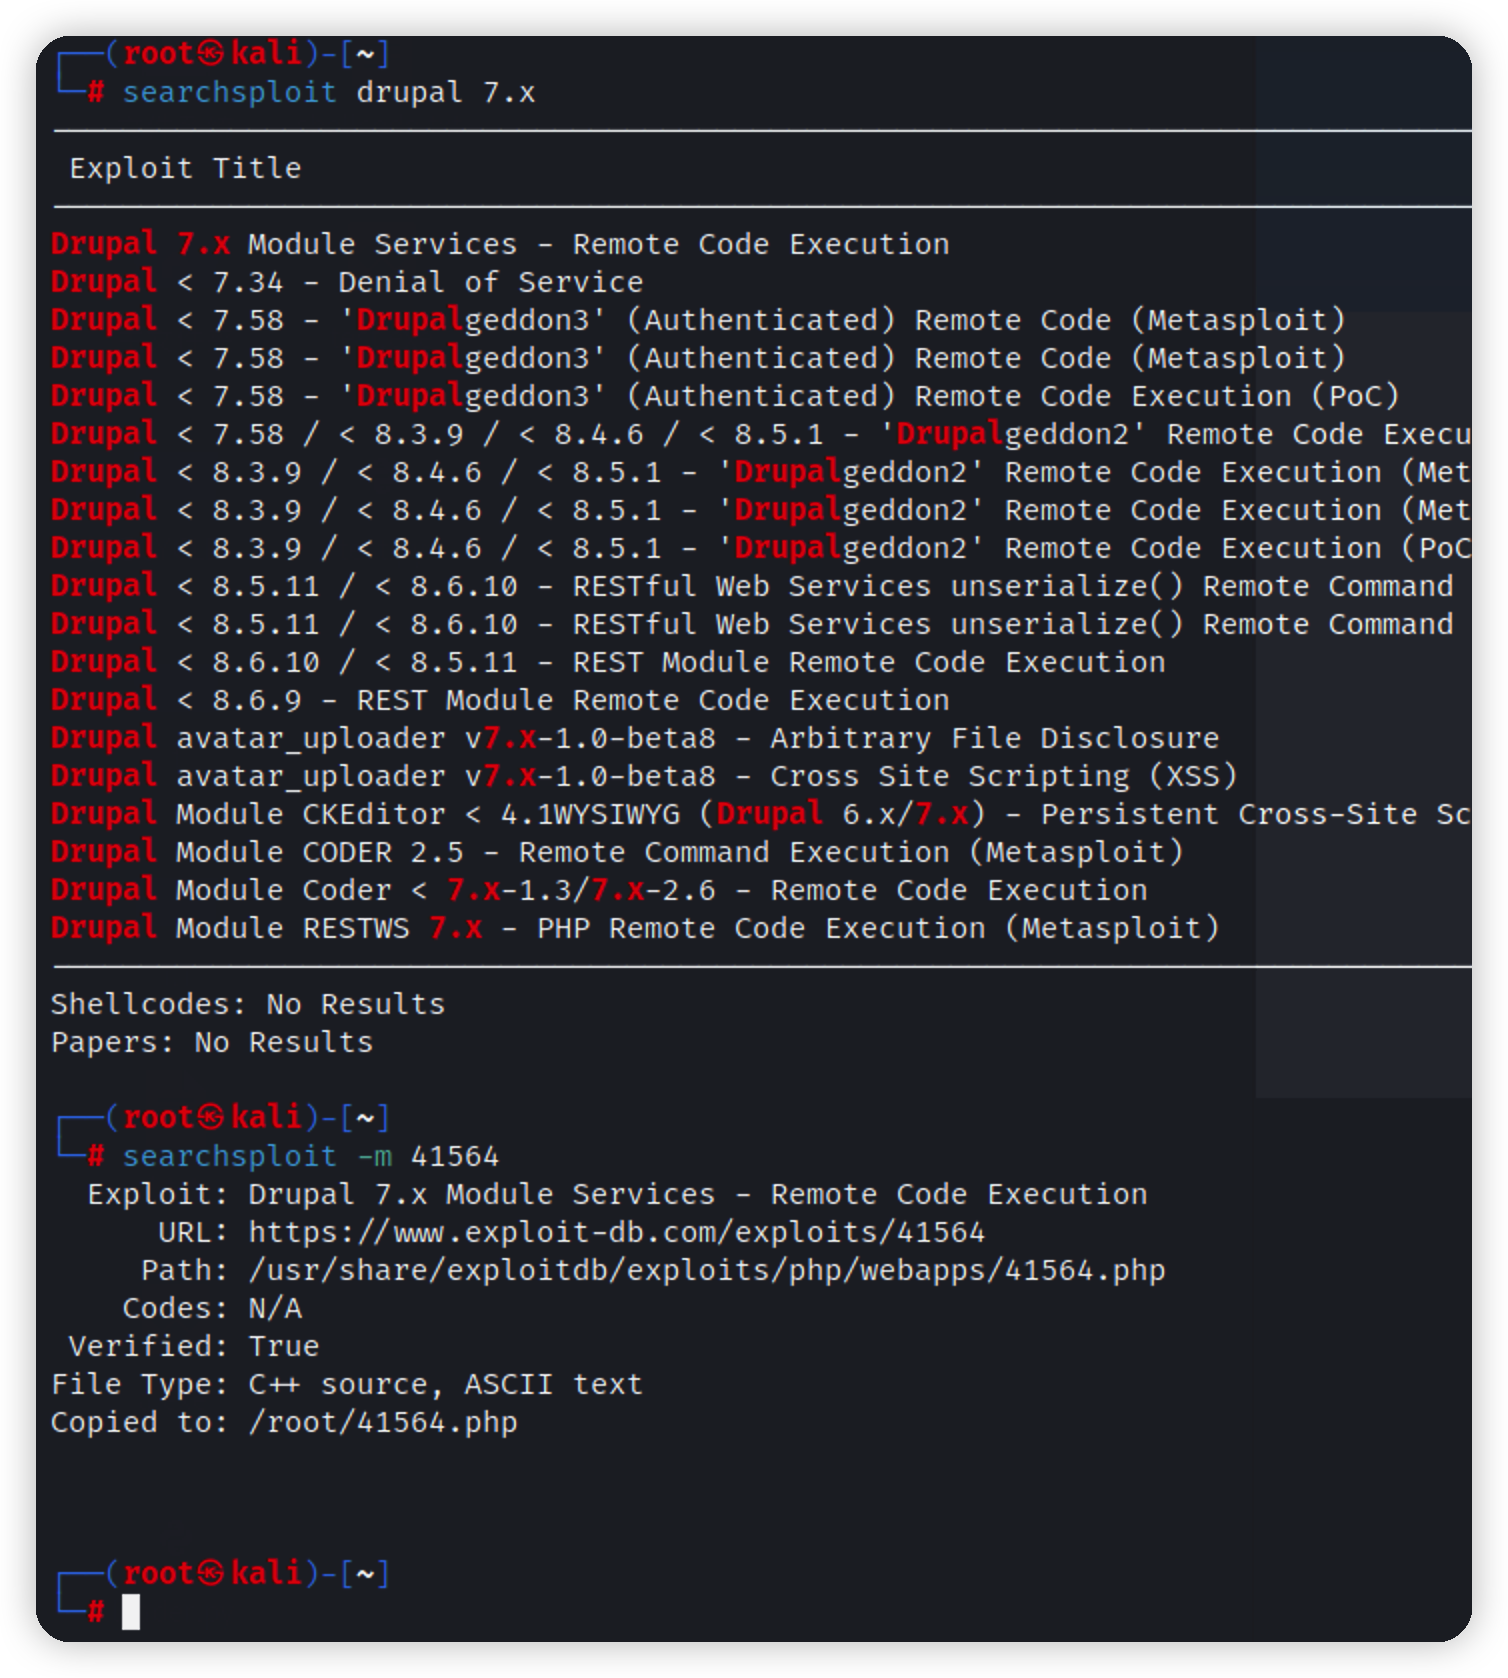The height and width of the screenshot is (1678, 1508).
Task: Select the Drupalgeddon3 '(PoC)' result line
Action: pos(725,396)
